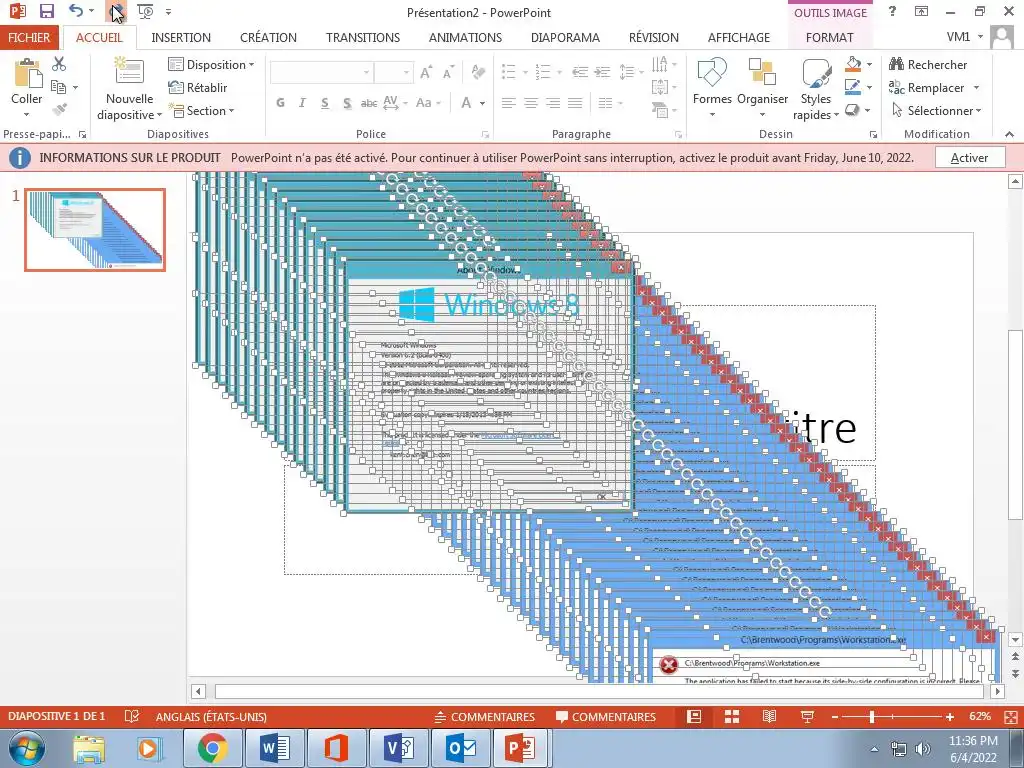Toggle text shadow S formatting
1024x768 pixels.
[347, 103]
